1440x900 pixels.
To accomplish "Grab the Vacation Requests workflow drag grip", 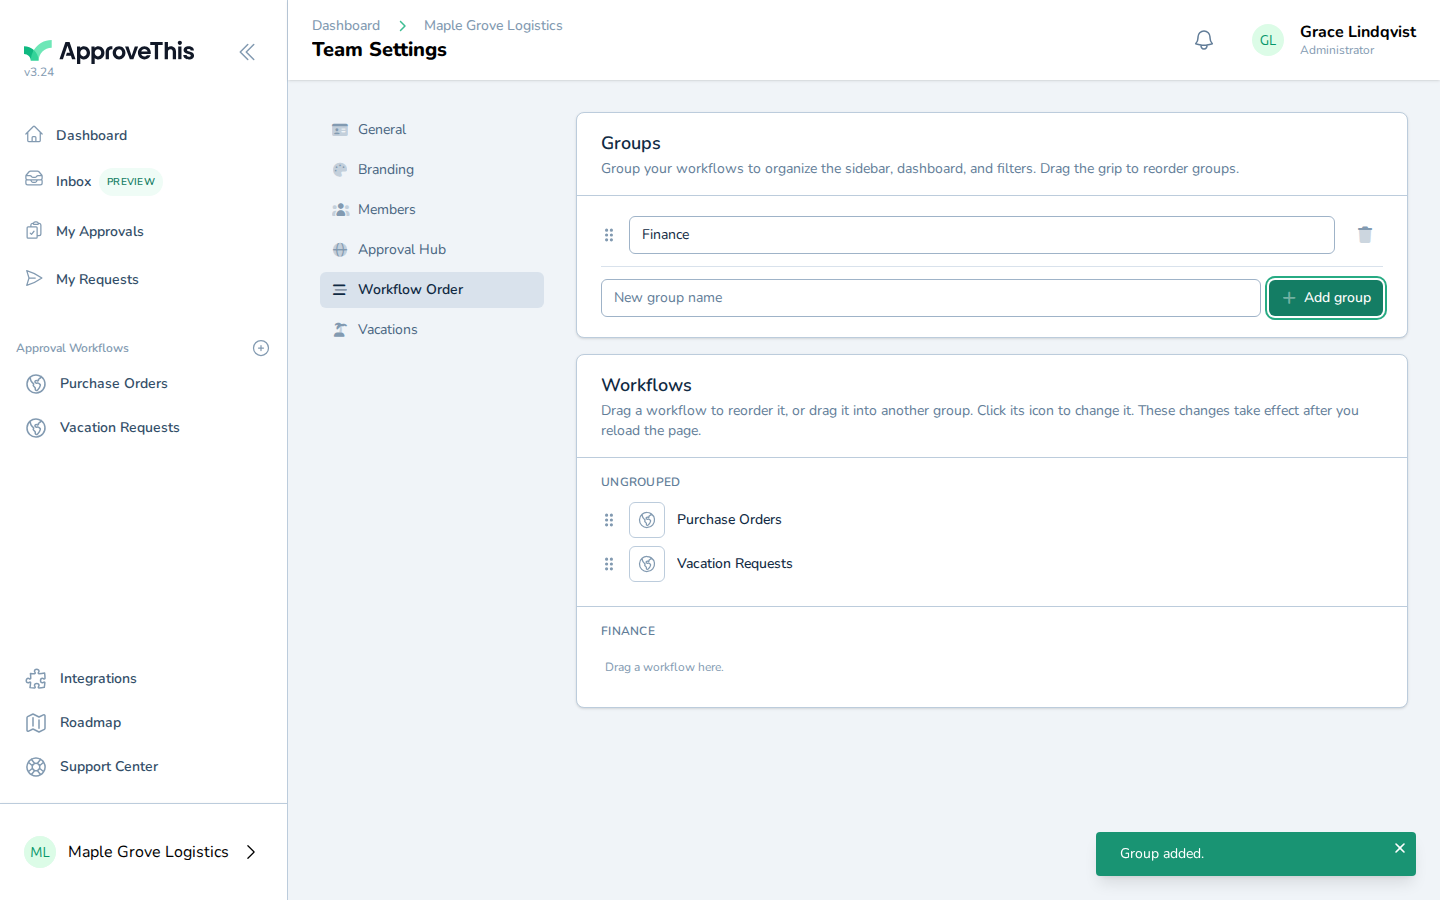I will [609, 564].
